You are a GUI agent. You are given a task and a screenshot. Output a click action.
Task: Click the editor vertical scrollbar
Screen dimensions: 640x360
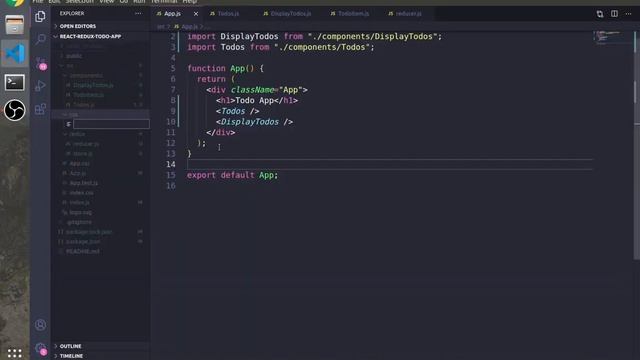click(x=637, y=145)
